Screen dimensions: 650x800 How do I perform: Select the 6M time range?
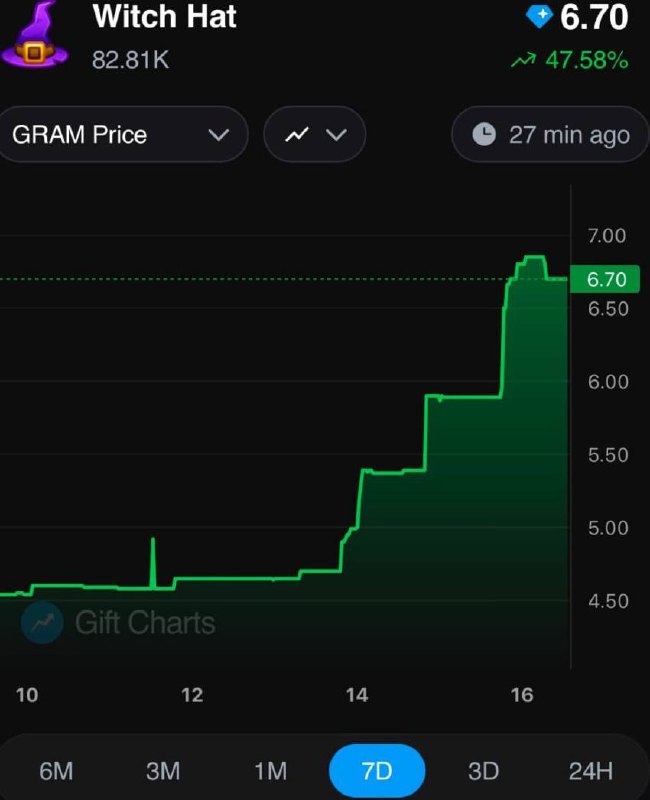point(56,771)
